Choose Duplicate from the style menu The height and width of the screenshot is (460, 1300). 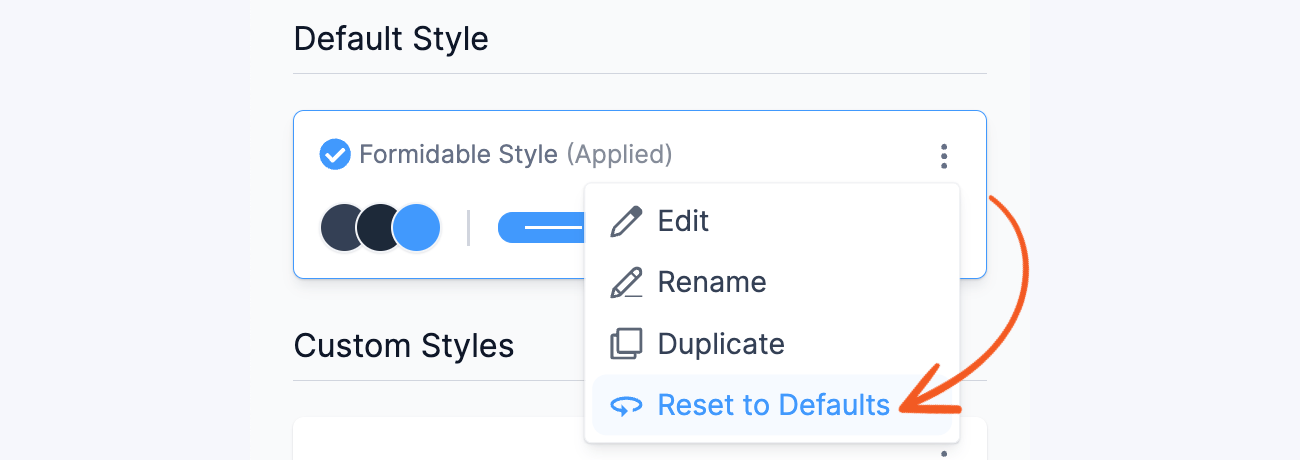tap(772, 344)
